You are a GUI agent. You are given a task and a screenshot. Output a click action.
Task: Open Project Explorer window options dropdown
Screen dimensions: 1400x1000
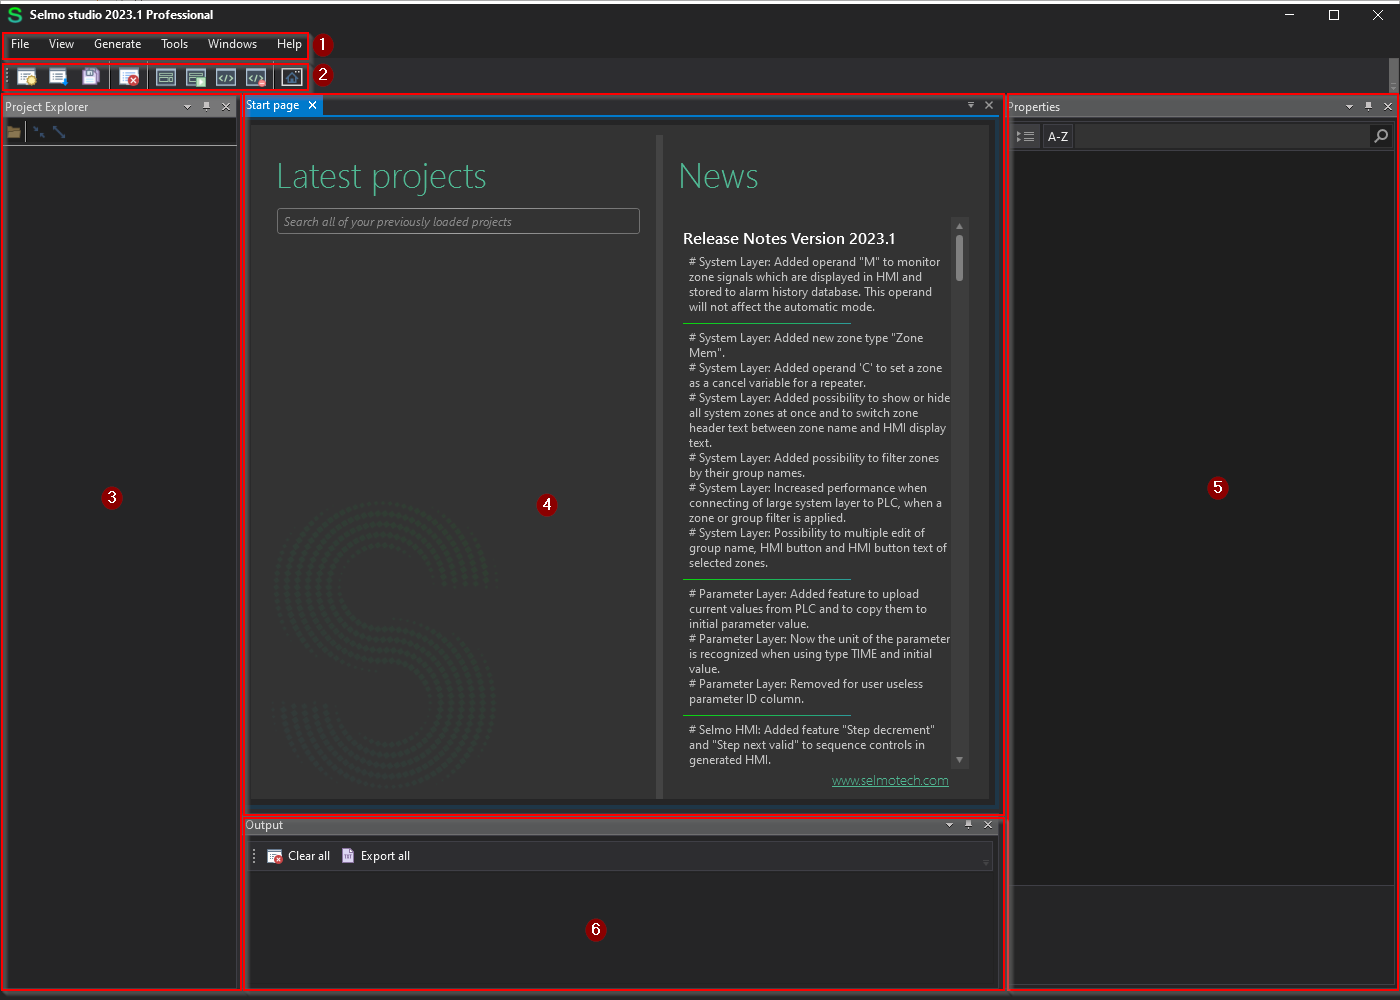click(187, 106)
